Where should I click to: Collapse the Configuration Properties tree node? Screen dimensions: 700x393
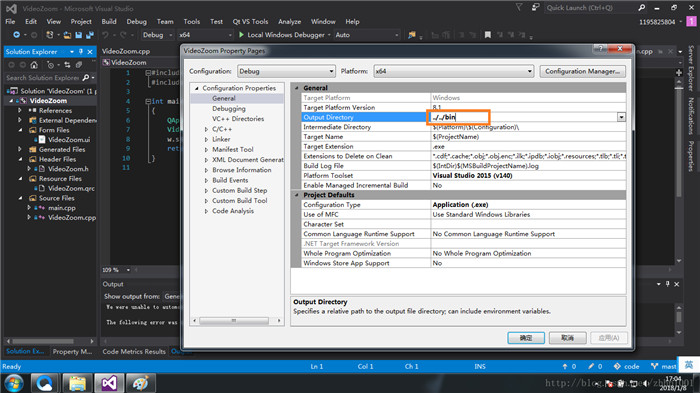coord(196,88)
